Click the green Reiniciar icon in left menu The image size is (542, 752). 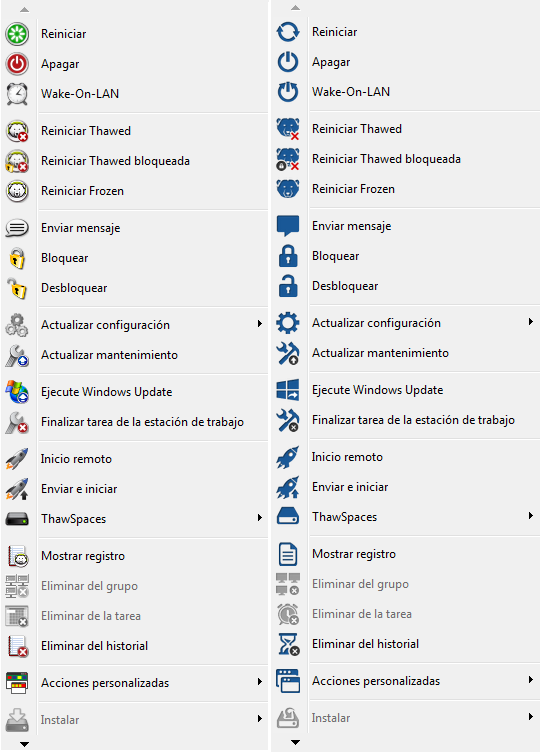17,34
